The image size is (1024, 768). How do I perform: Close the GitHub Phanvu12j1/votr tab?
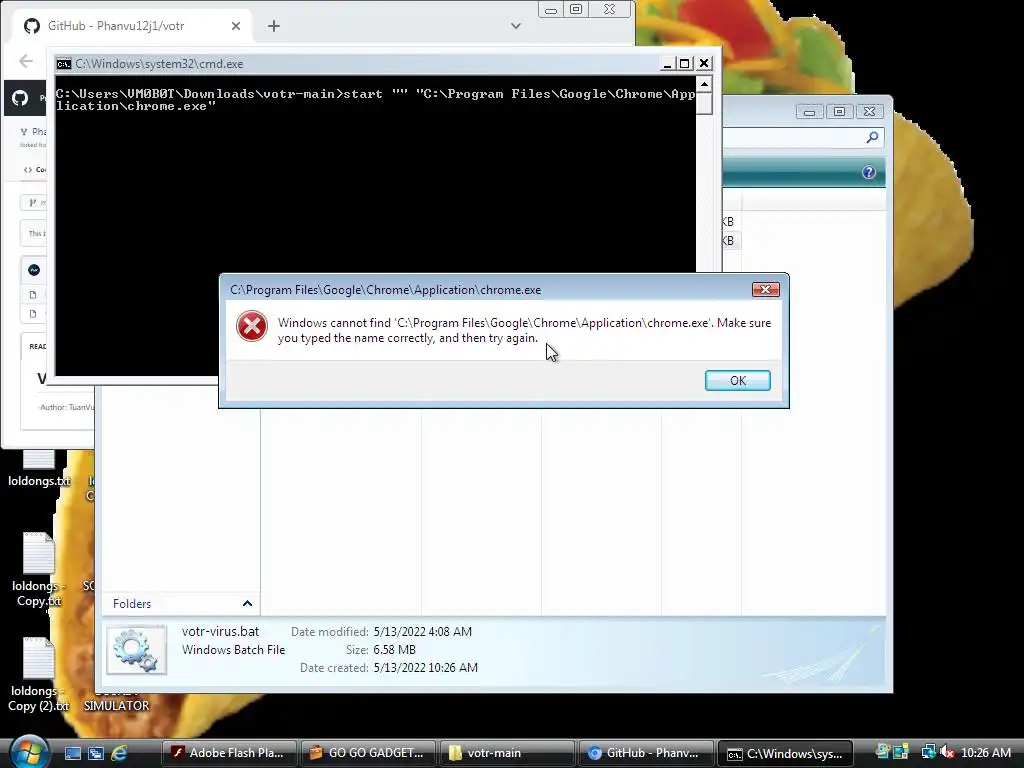[236, 25]
